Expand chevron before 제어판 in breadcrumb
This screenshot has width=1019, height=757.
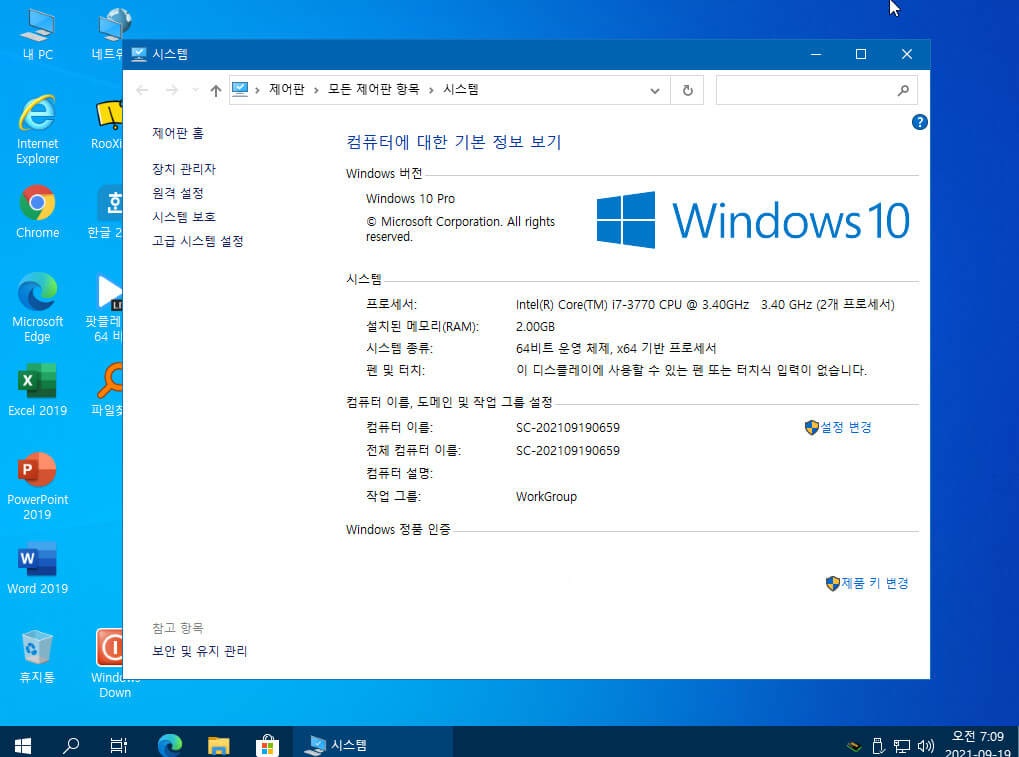click(257, 90)
